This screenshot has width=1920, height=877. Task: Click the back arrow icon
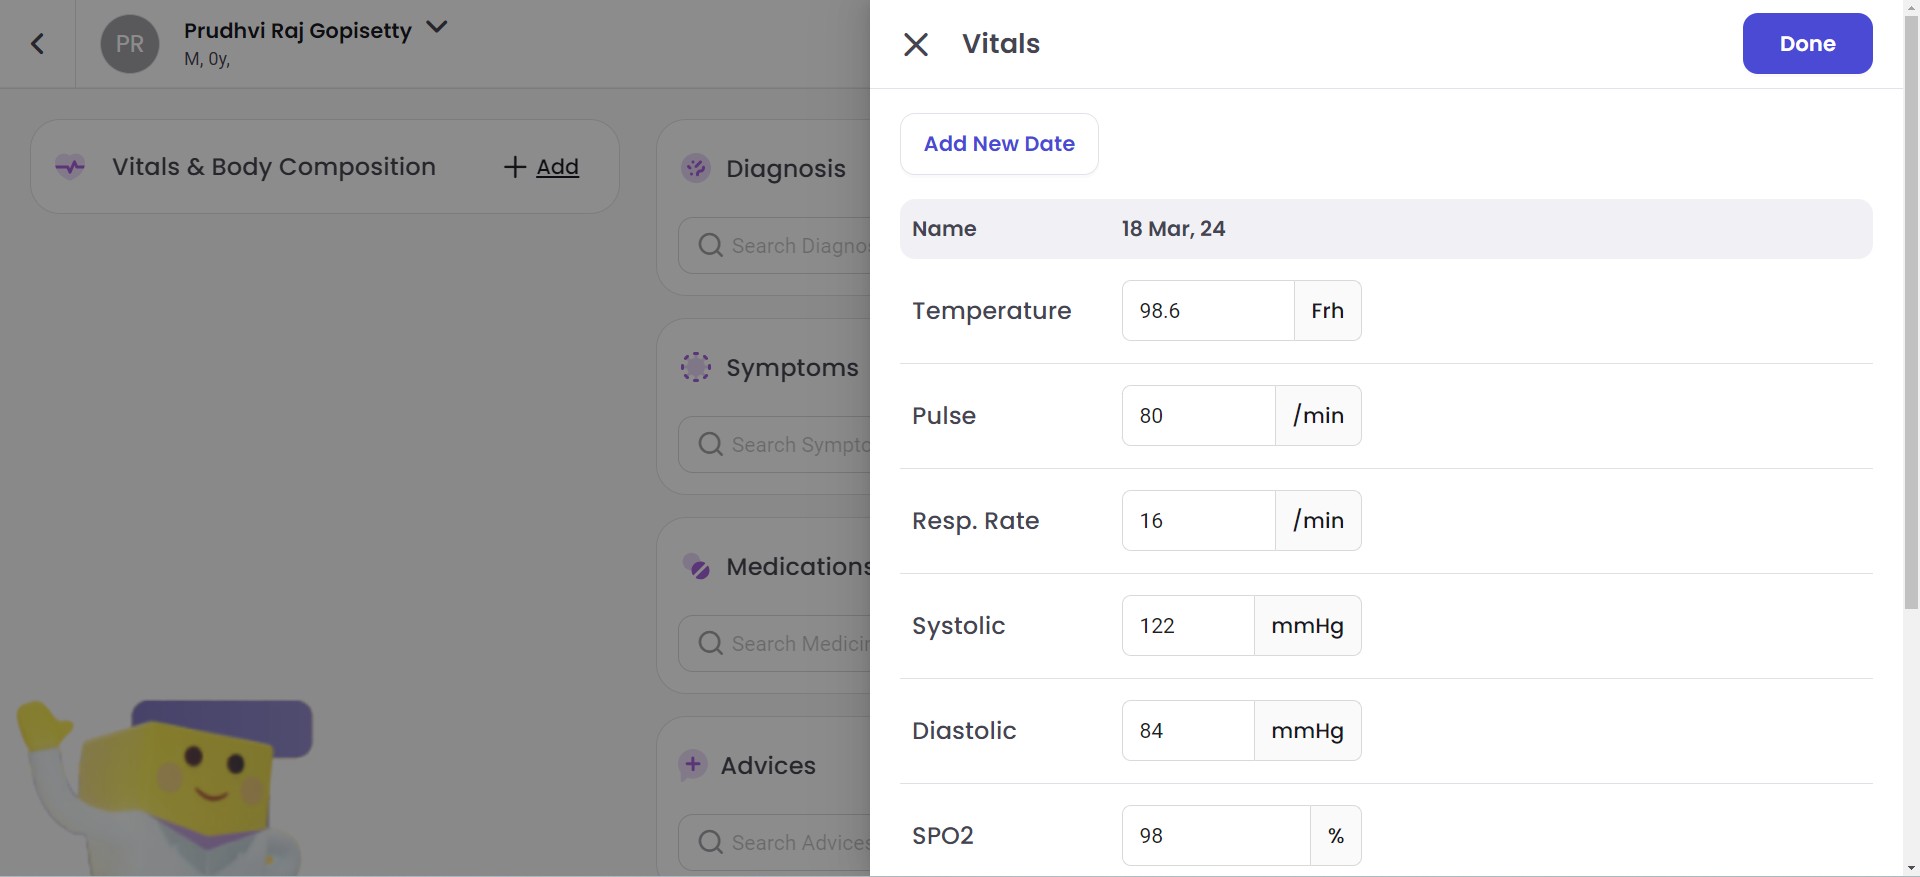click(x=38, y=44)
